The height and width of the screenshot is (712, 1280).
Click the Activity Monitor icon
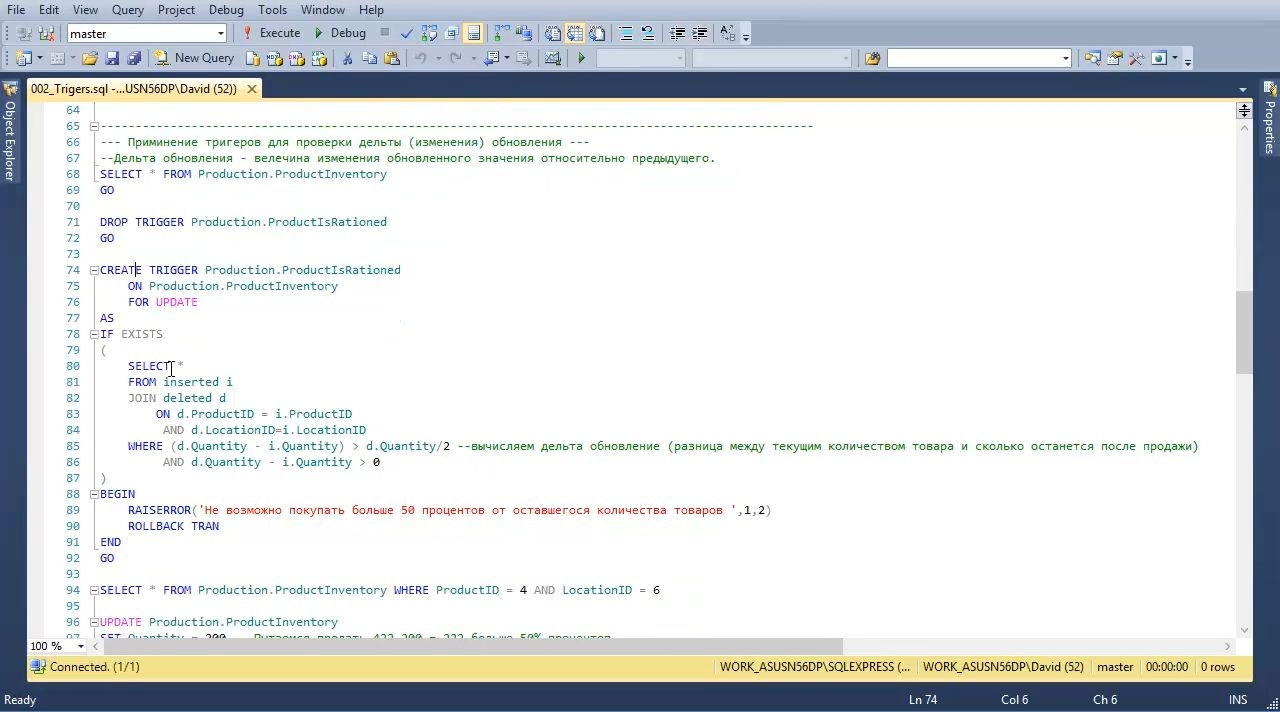point(552,58)
